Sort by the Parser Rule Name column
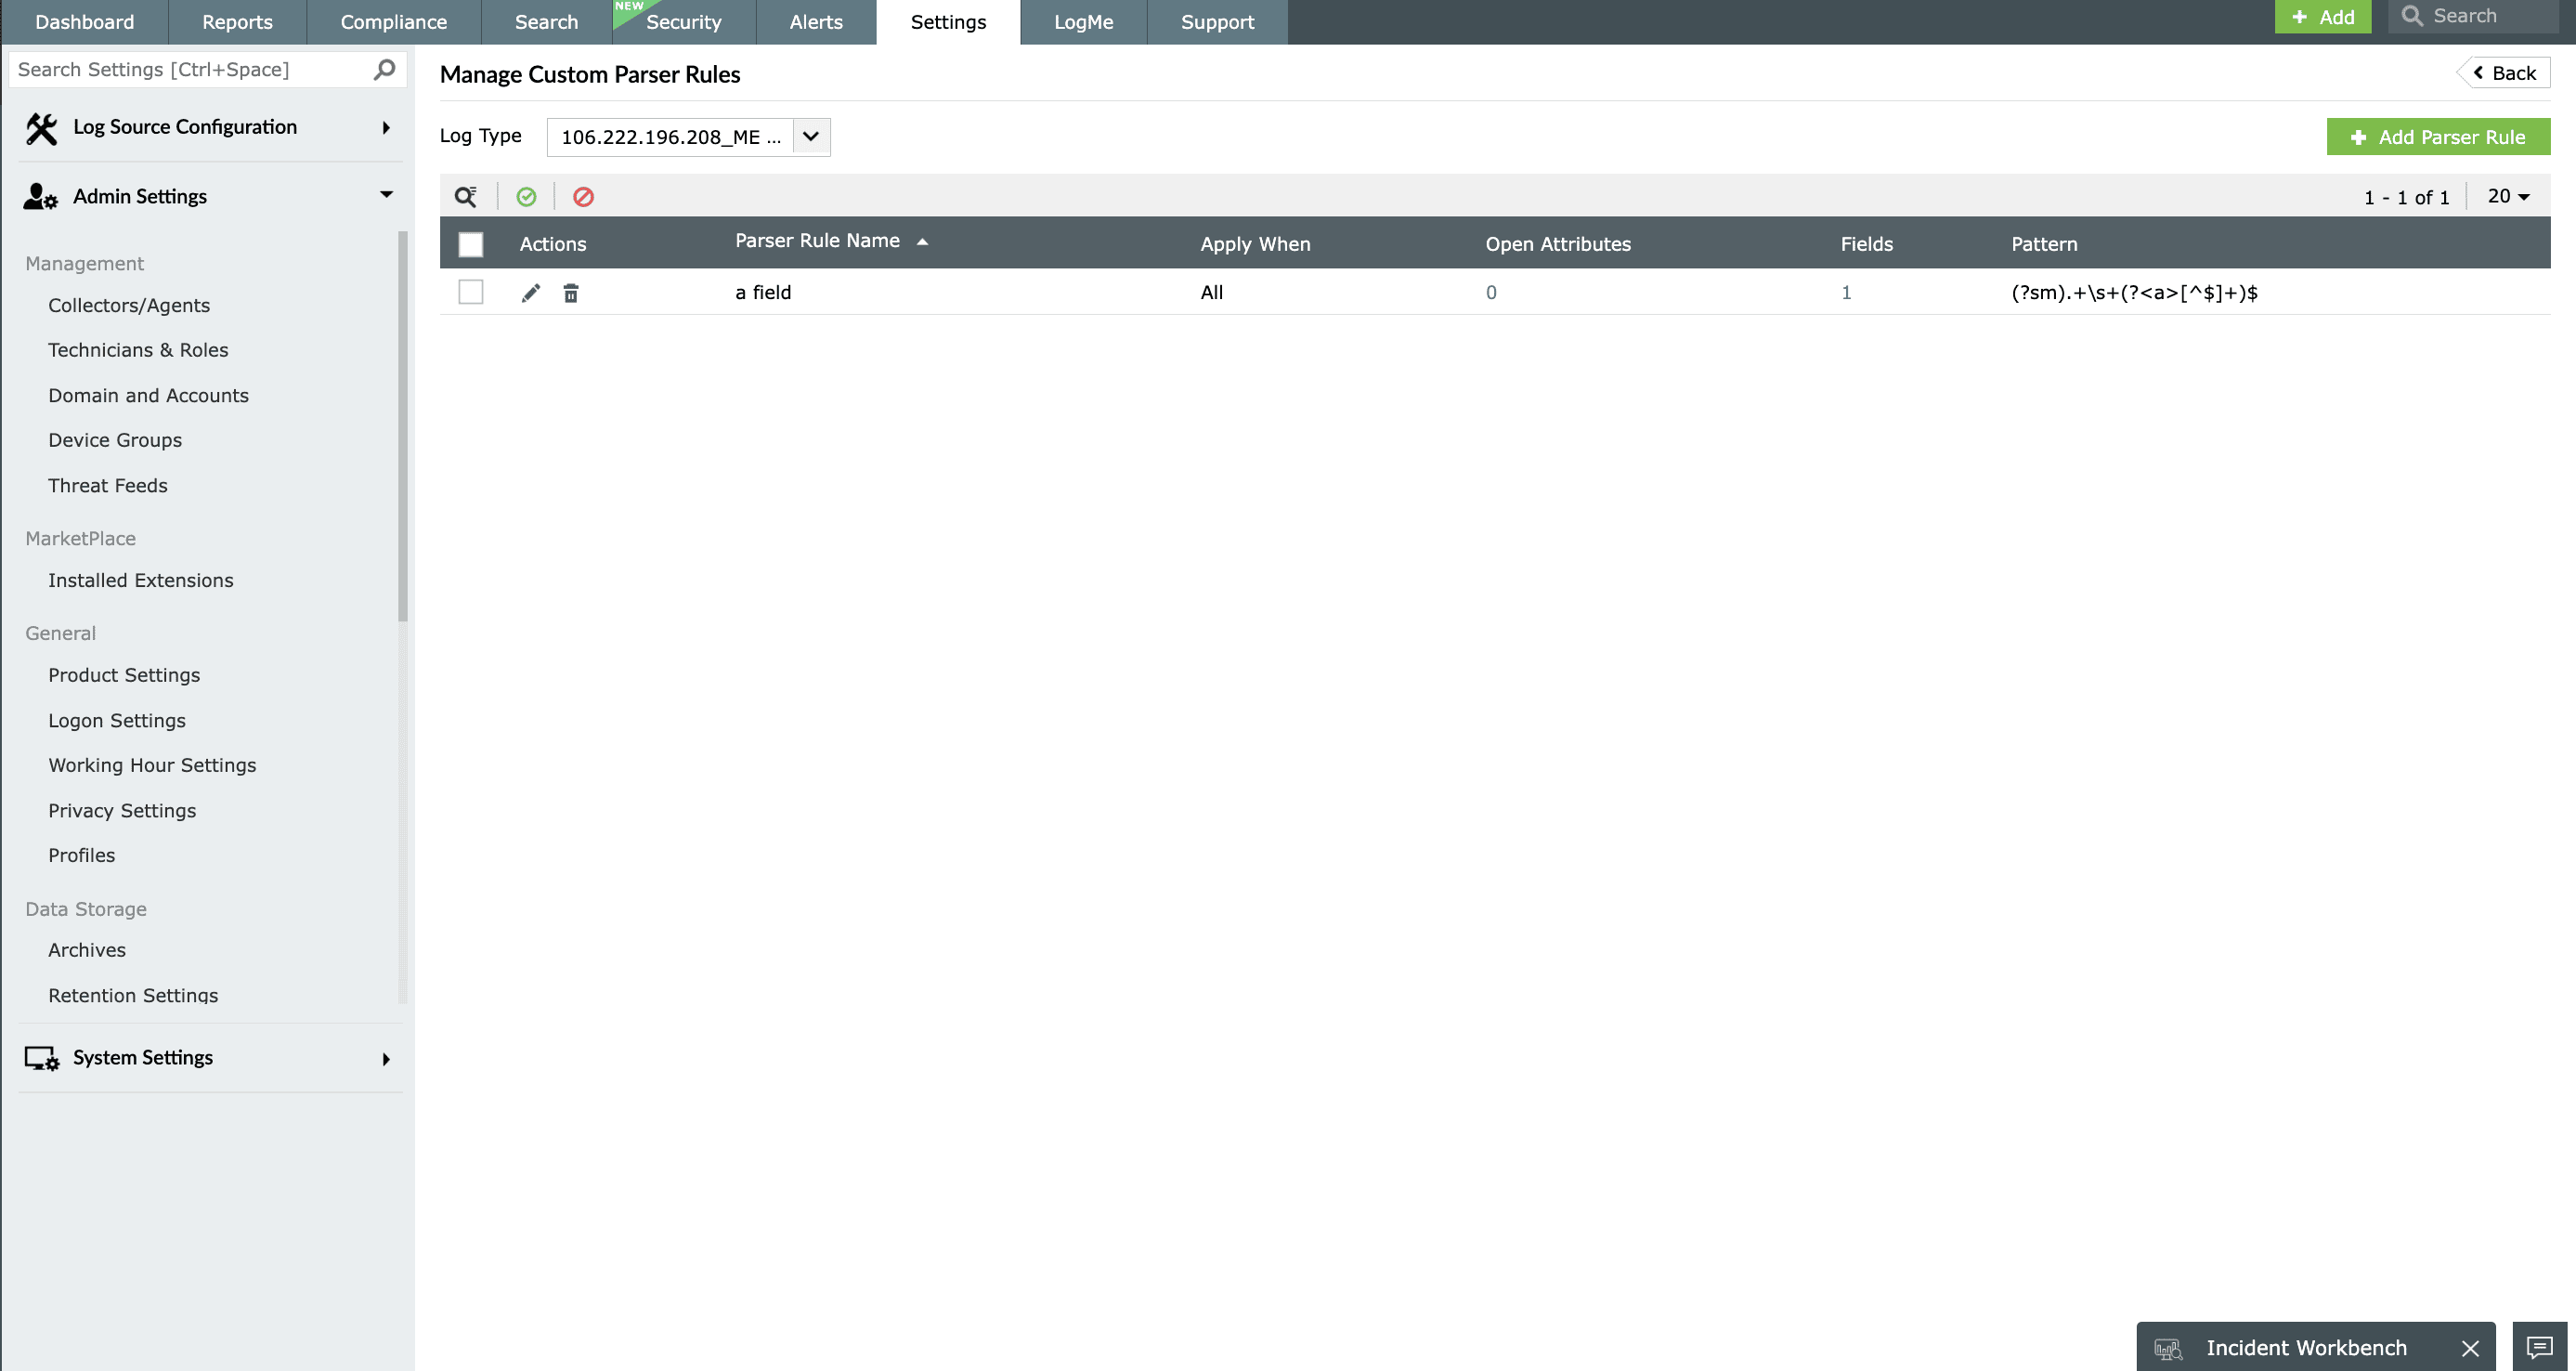The image size is (2576, 1371). point(817,241)
